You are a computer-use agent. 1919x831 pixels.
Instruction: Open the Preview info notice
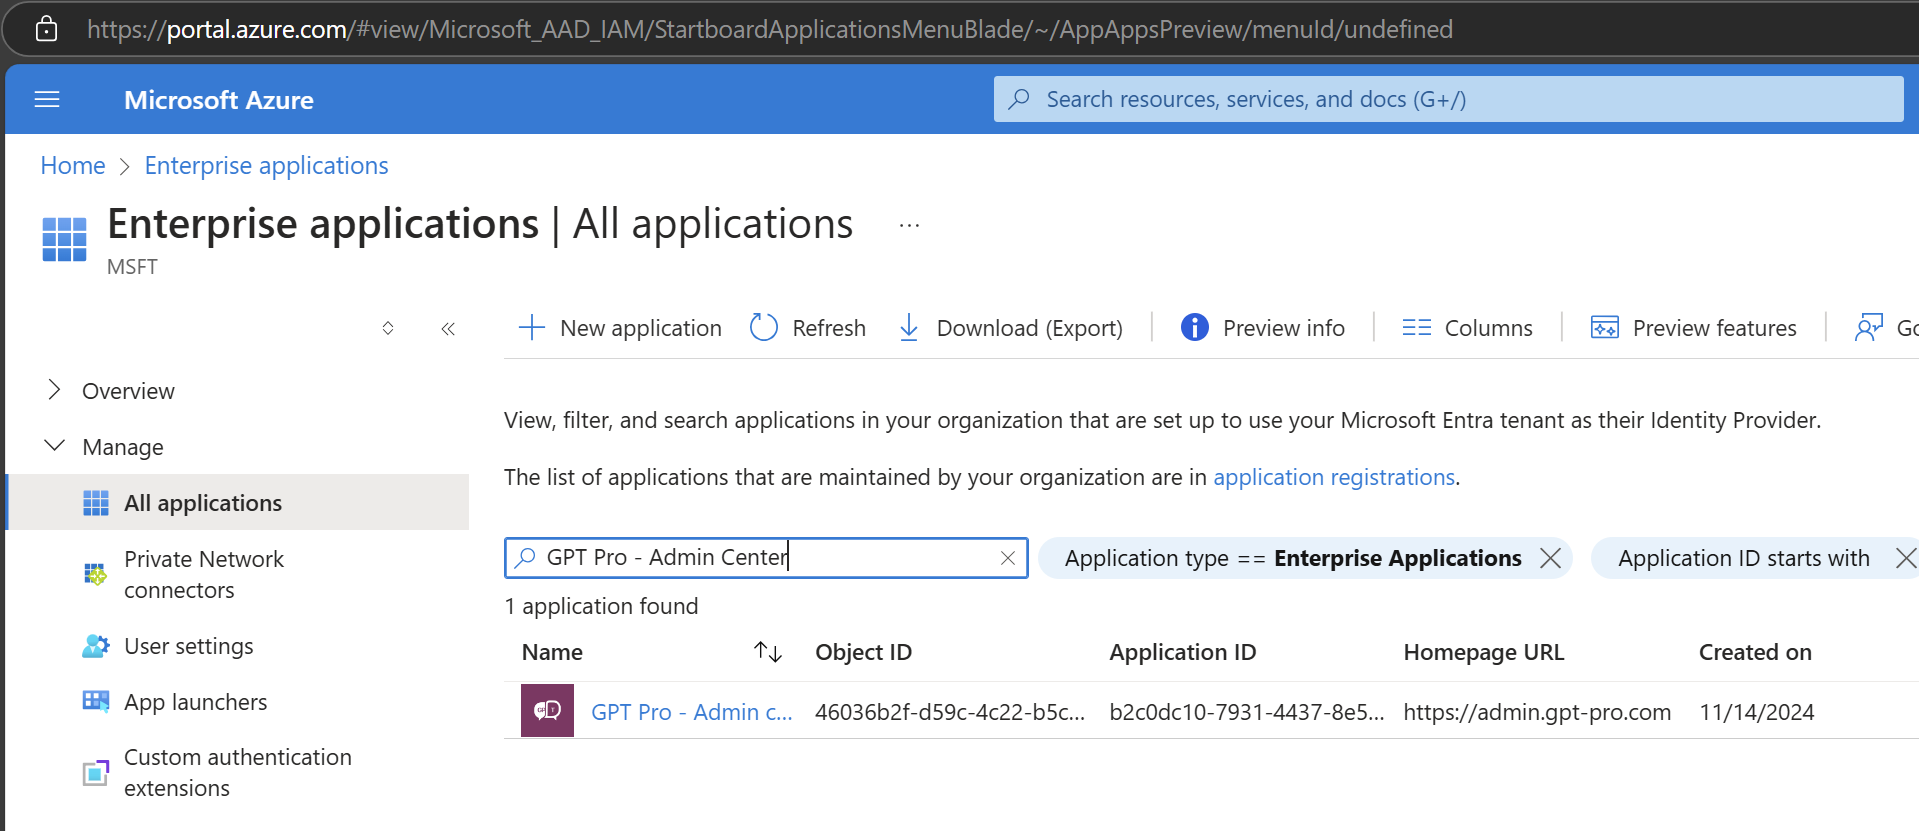coord(1263,328)
